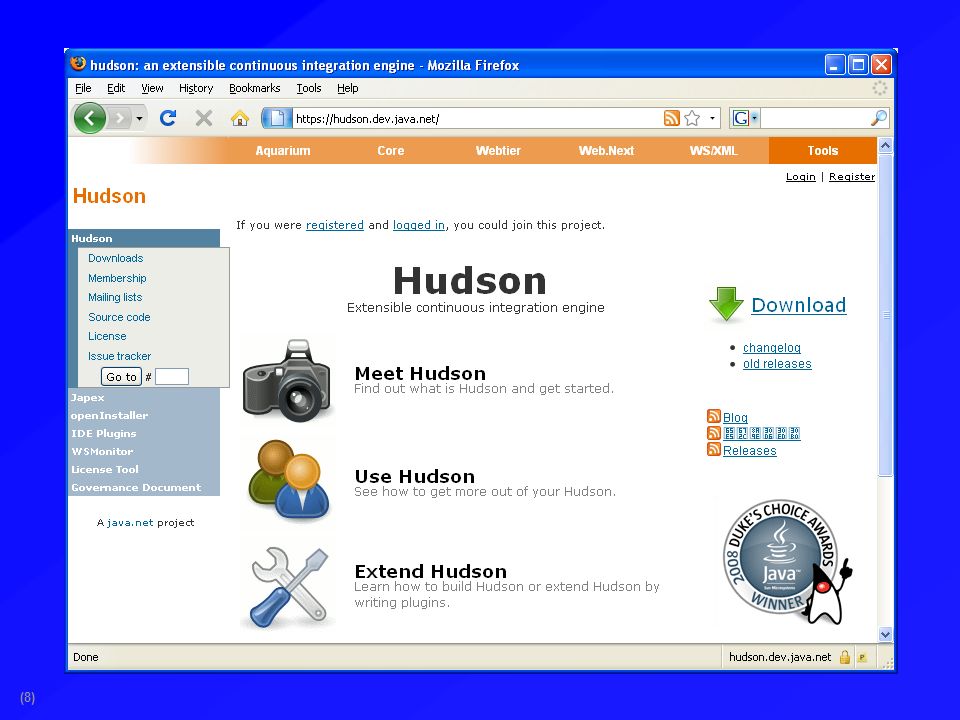Viewport: 960px width, 720px height.
Task: Bookmark this page with the star icon
Action: tap(692, 118)
